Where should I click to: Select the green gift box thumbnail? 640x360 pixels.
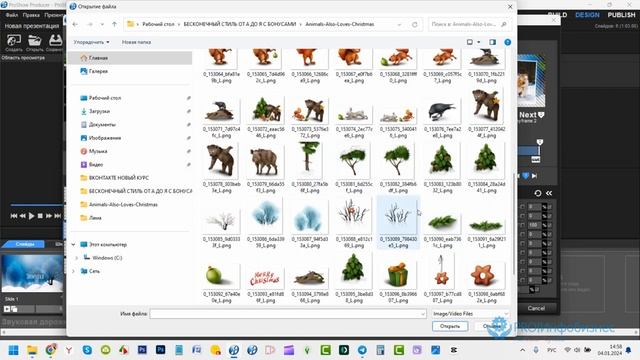pos(398,276)
